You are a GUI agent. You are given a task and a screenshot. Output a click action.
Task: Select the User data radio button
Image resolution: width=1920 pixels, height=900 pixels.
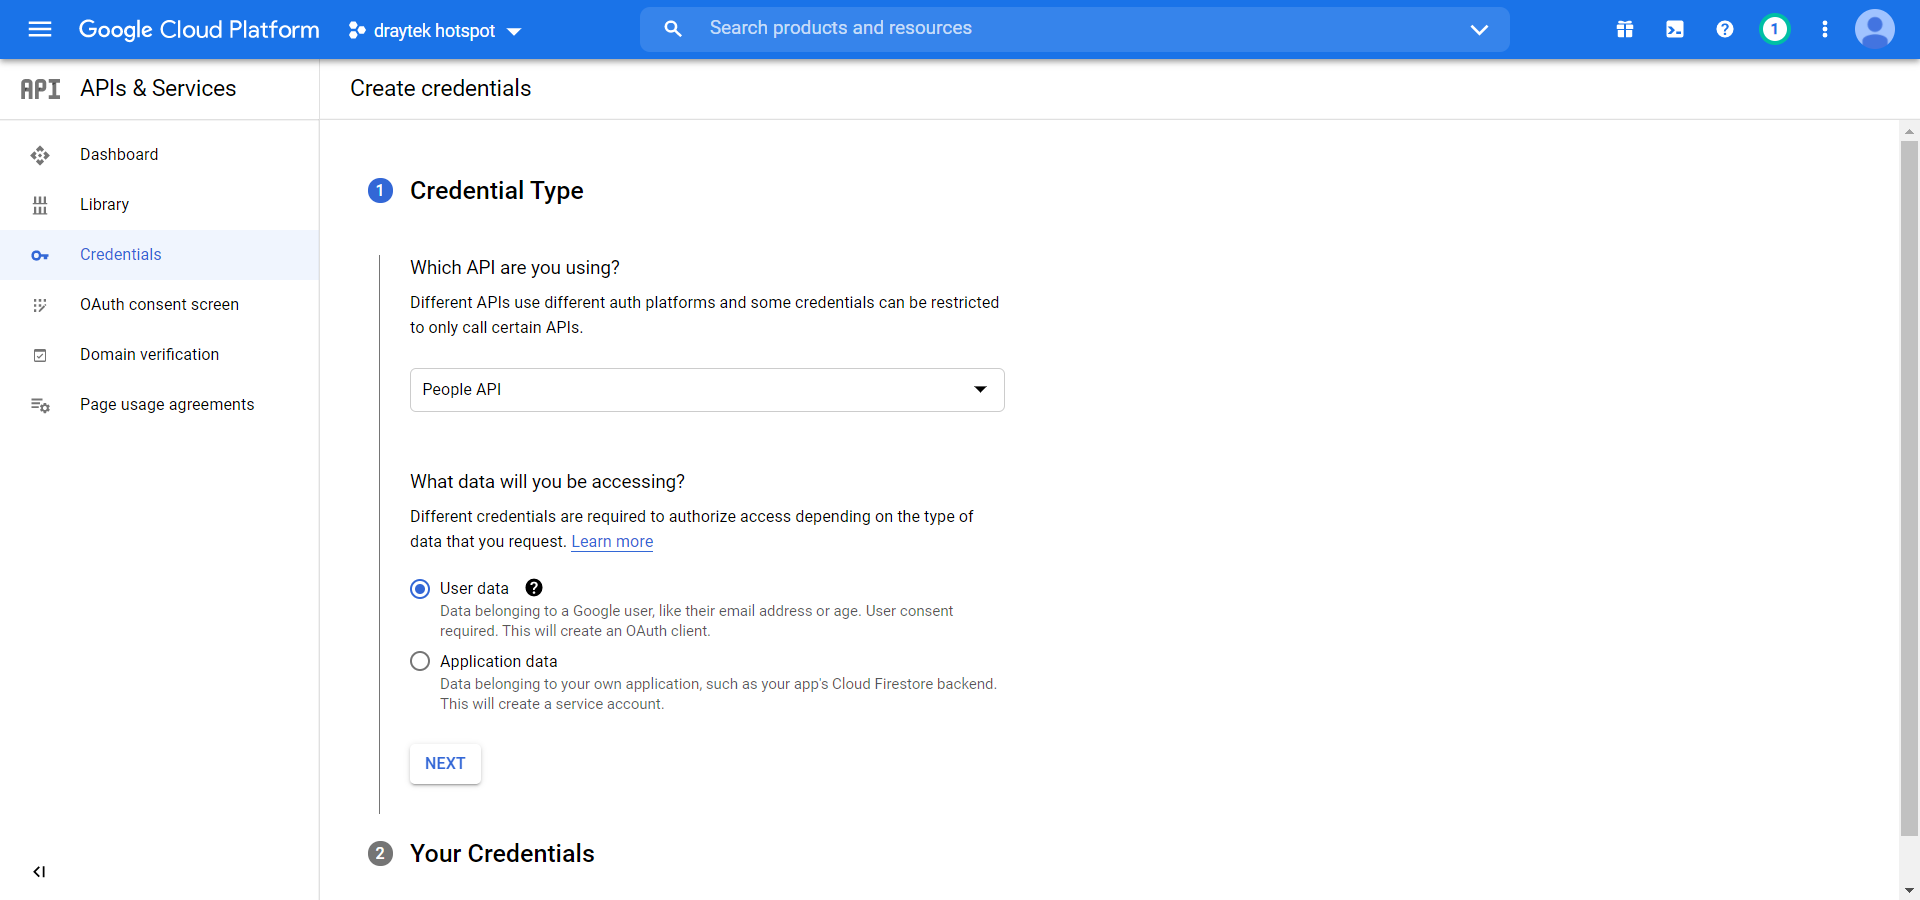click(420, 589)
